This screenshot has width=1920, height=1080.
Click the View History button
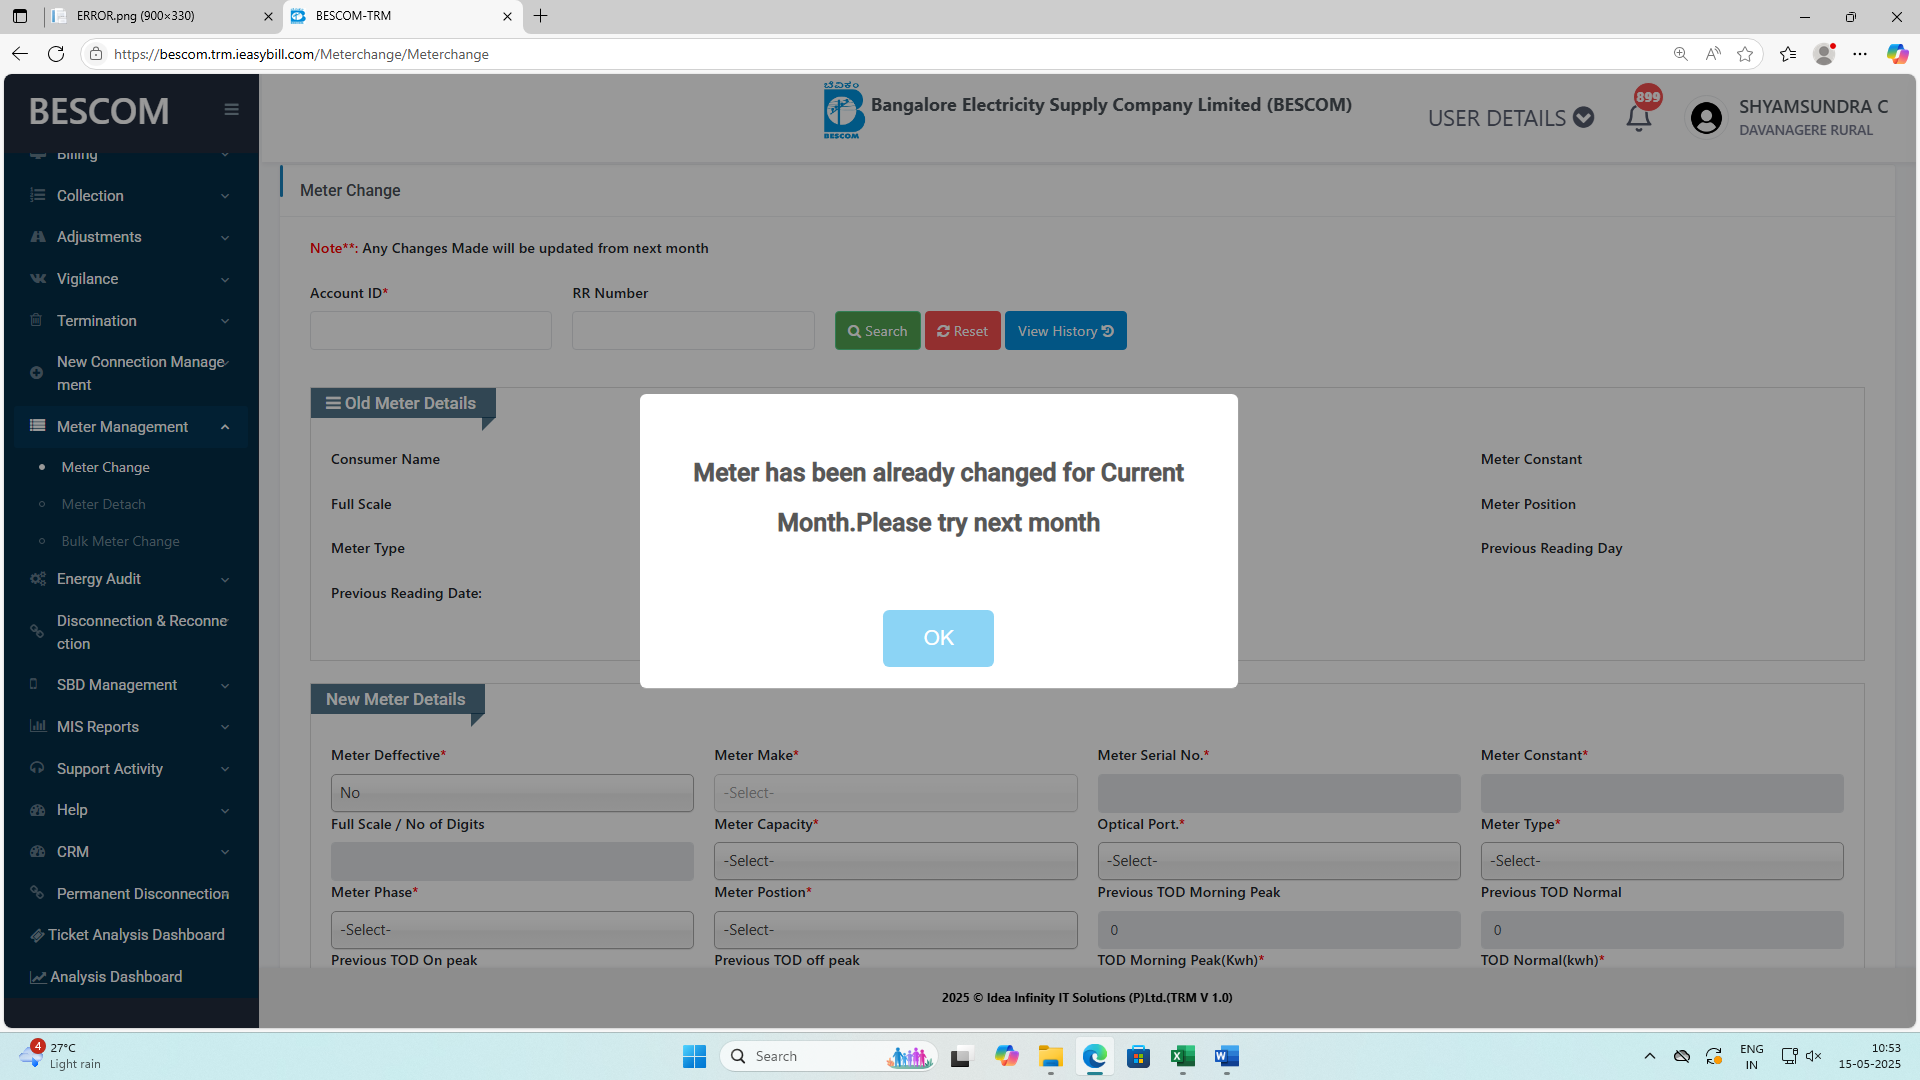click(x=1065, y=331)
